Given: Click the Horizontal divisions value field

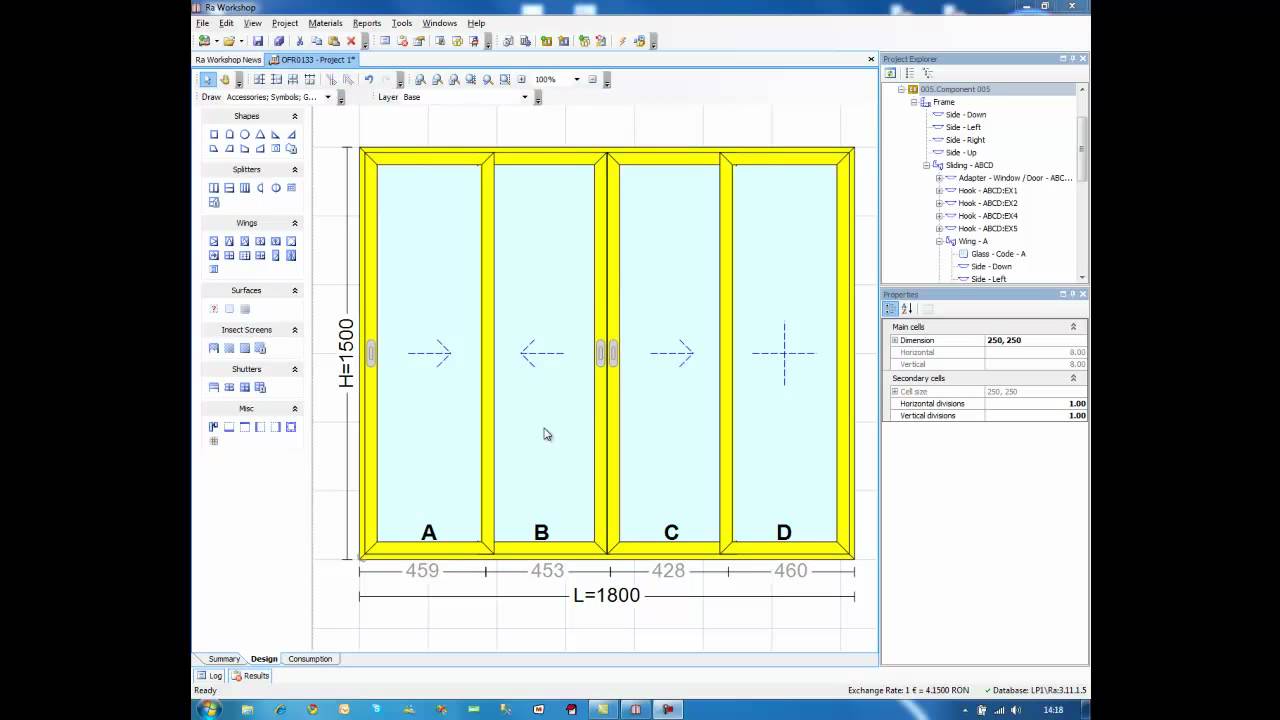Looking at the screenshot, I should (1036, 404).
